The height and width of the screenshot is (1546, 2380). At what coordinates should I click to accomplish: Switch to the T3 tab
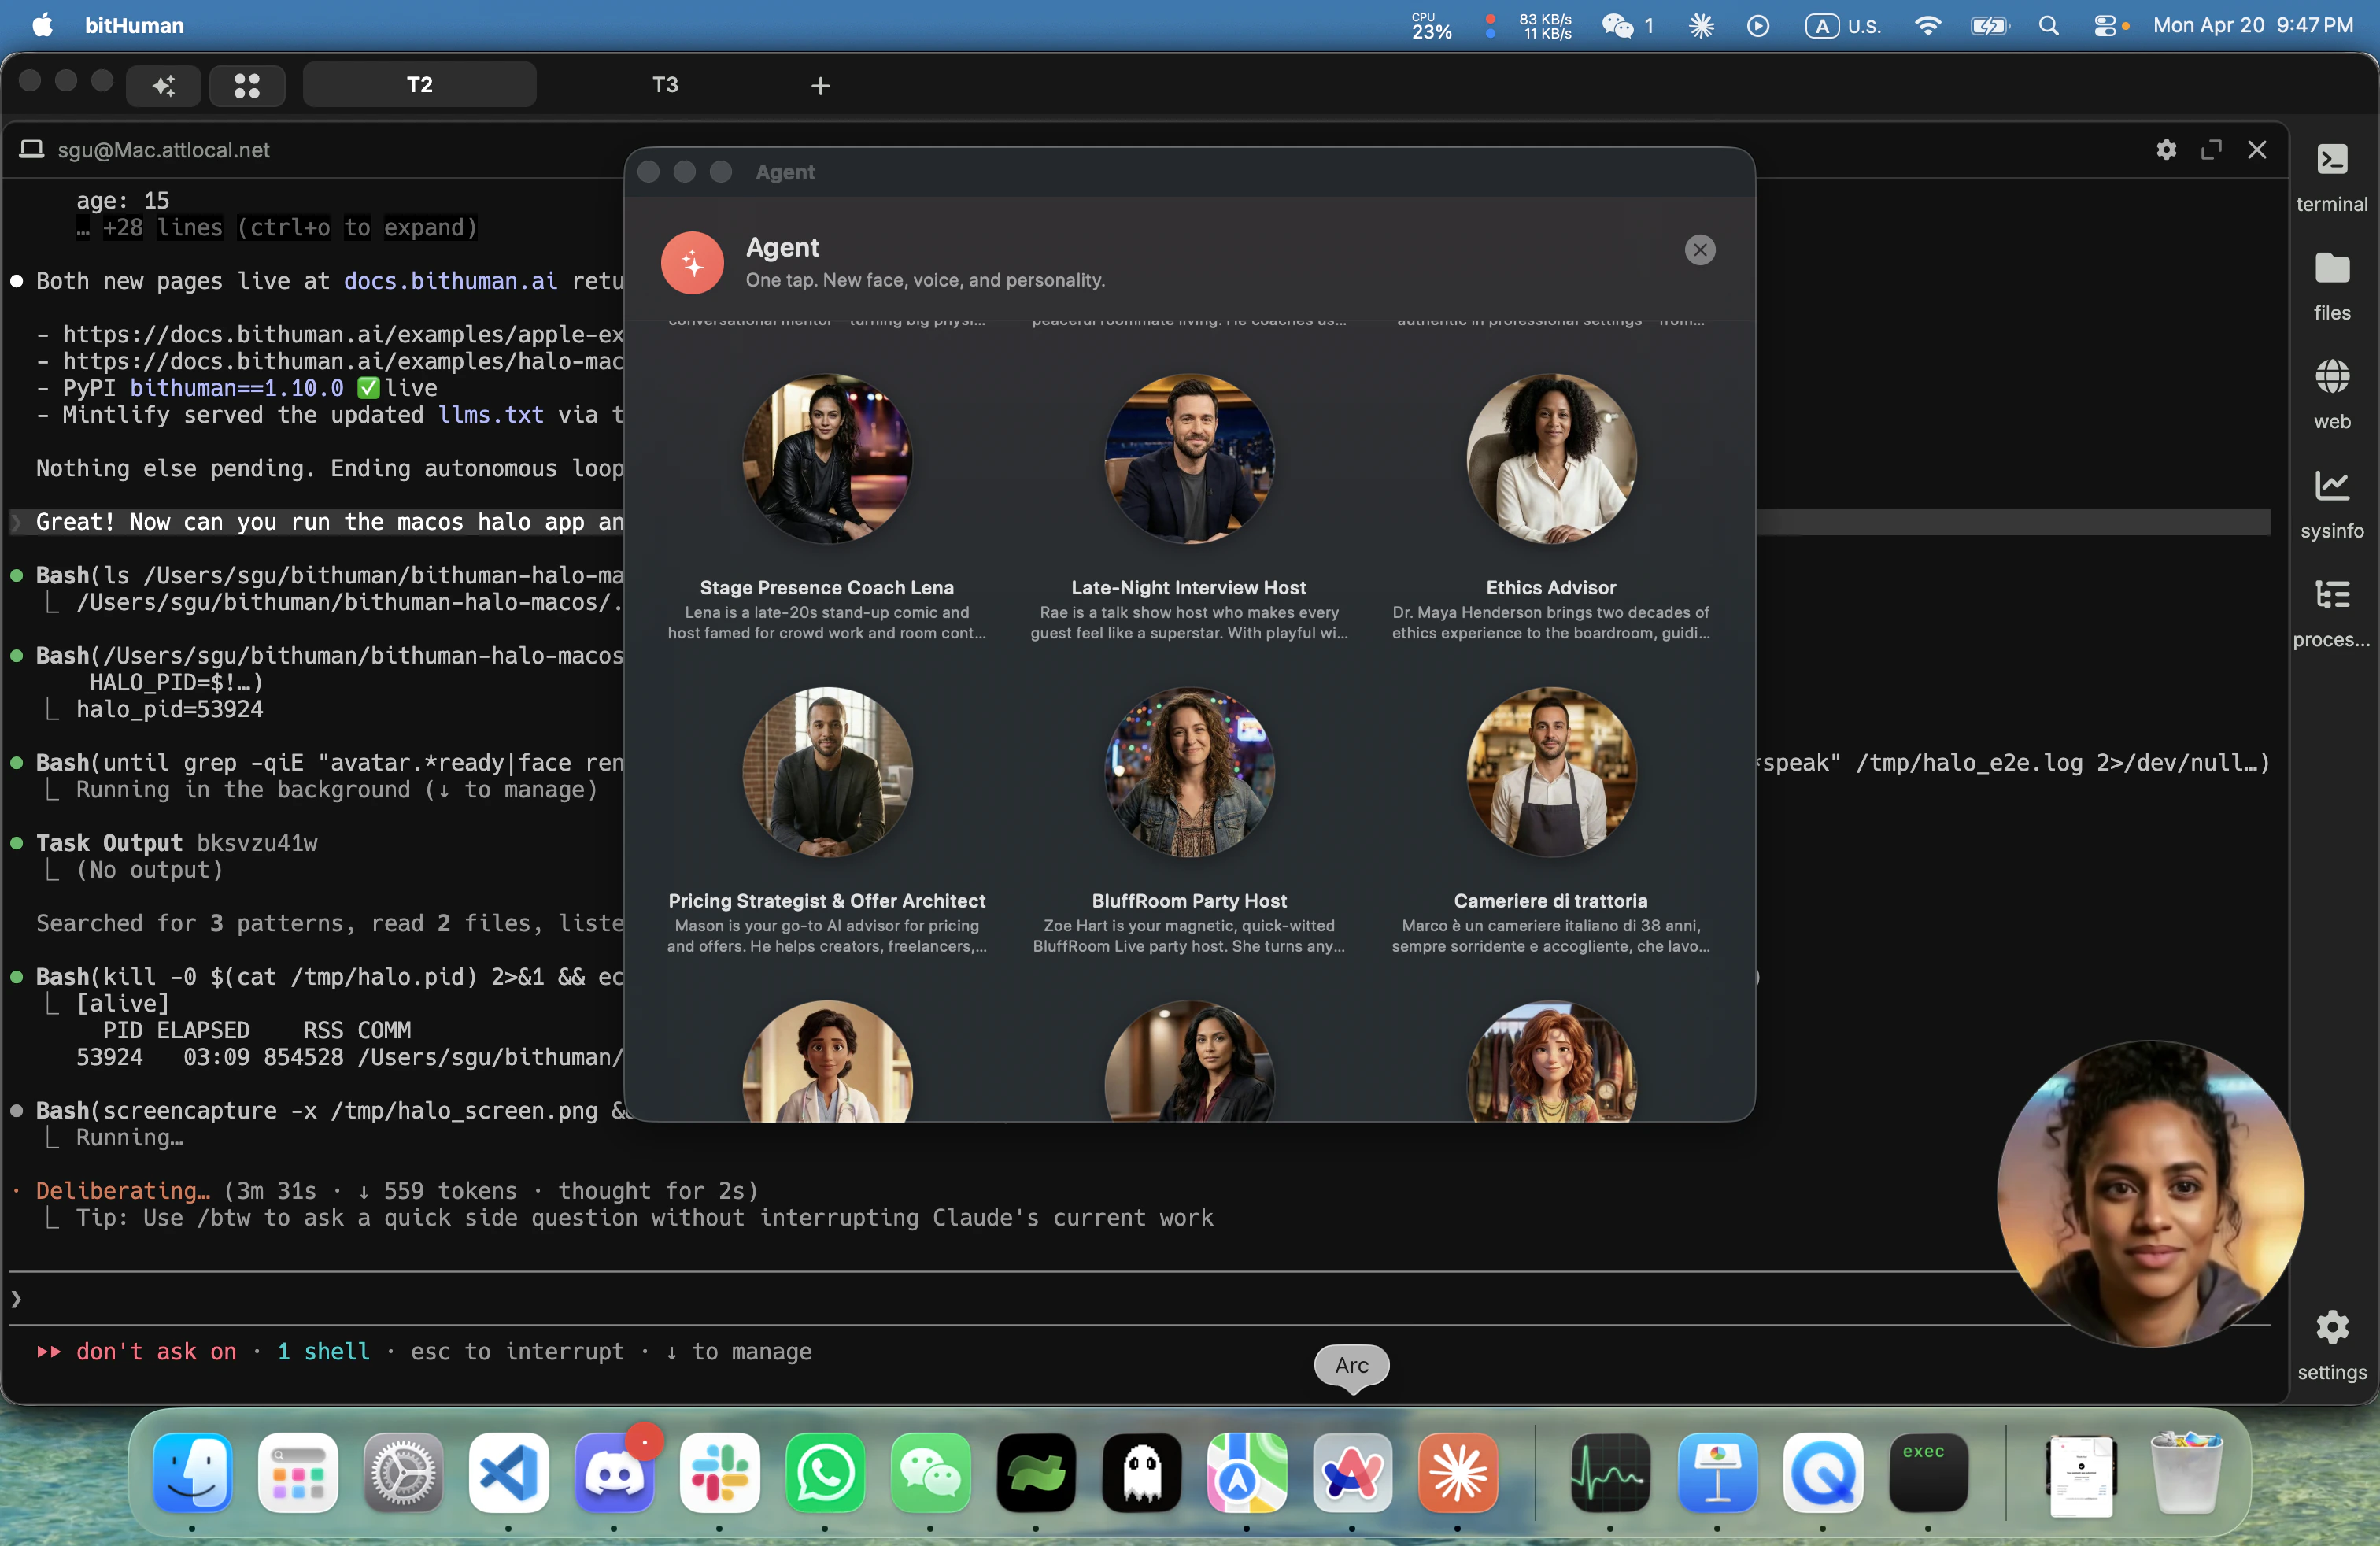(x=664, y=85)
